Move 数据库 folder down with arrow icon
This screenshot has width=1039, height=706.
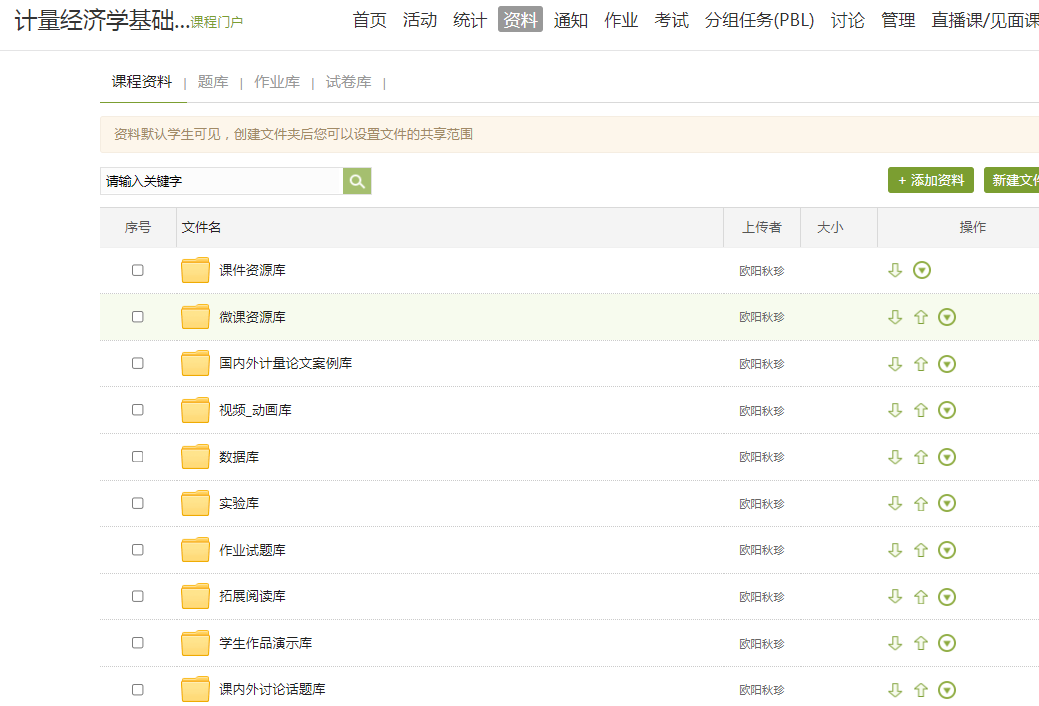tap(895, 457)
